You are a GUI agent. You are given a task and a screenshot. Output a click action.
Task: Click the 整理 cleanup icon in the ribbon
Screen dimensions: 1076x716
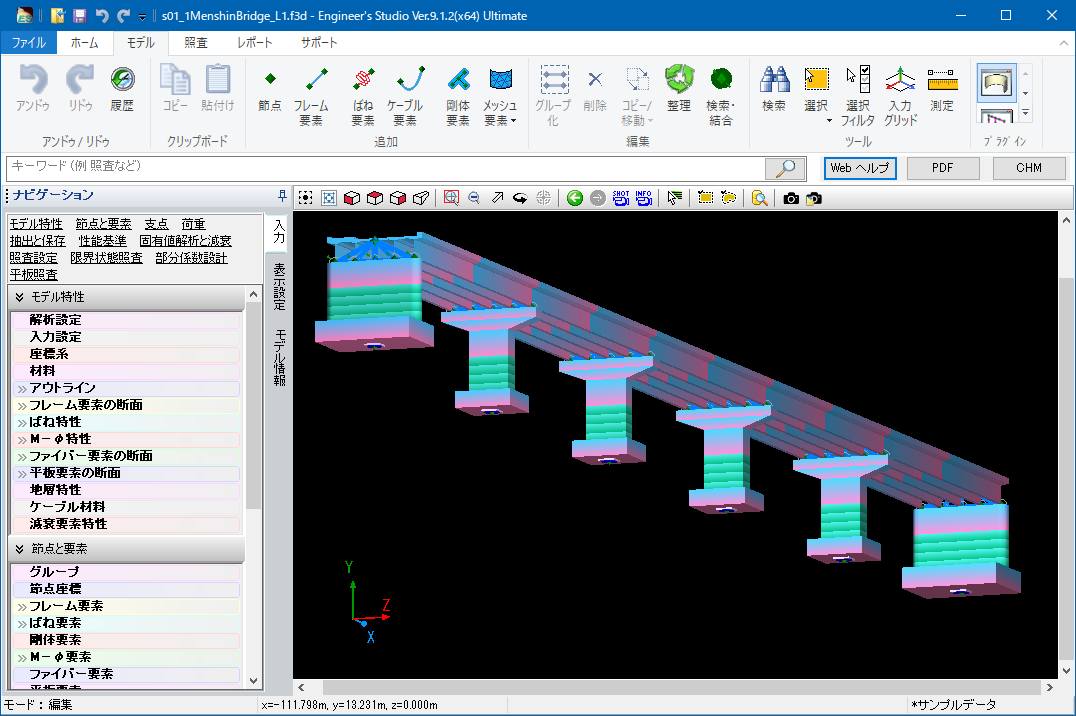pos(679,90)
